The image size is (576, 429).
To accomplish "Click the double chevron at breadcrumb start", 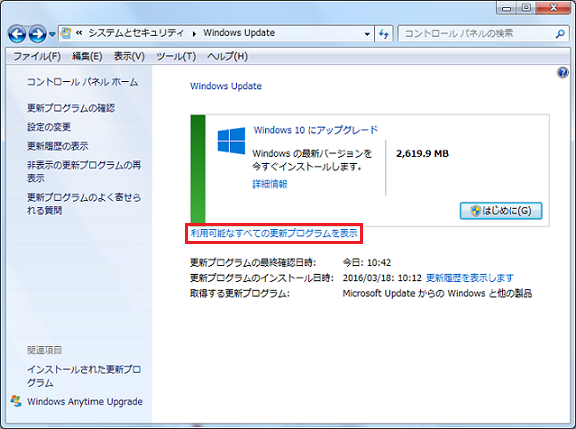I will coord(79,33).
